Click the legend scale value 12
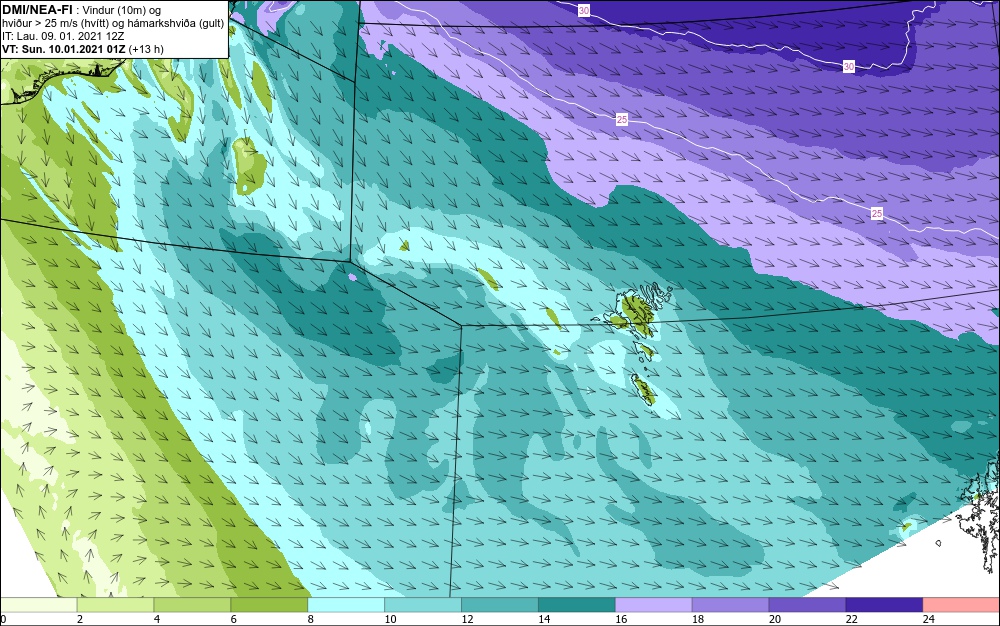1000x626 pixels. (467, 619)
